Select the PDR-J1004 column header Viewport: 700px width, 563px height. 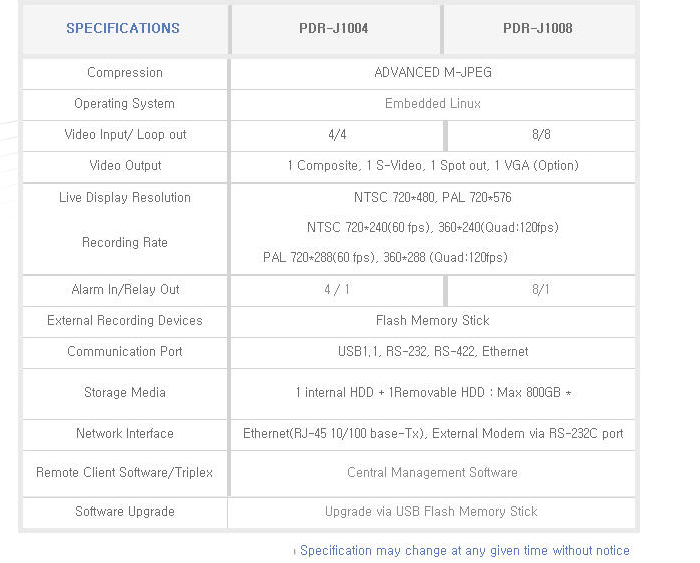(x=333, y=29)
